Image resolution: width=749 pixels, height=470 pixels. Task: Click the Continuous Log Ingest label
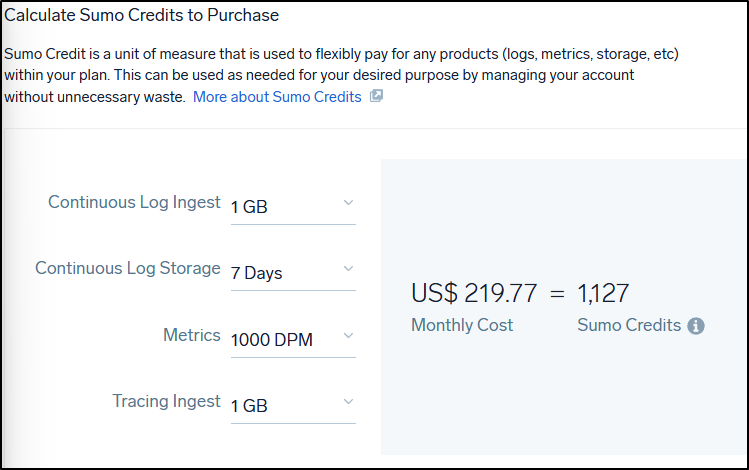134,202
